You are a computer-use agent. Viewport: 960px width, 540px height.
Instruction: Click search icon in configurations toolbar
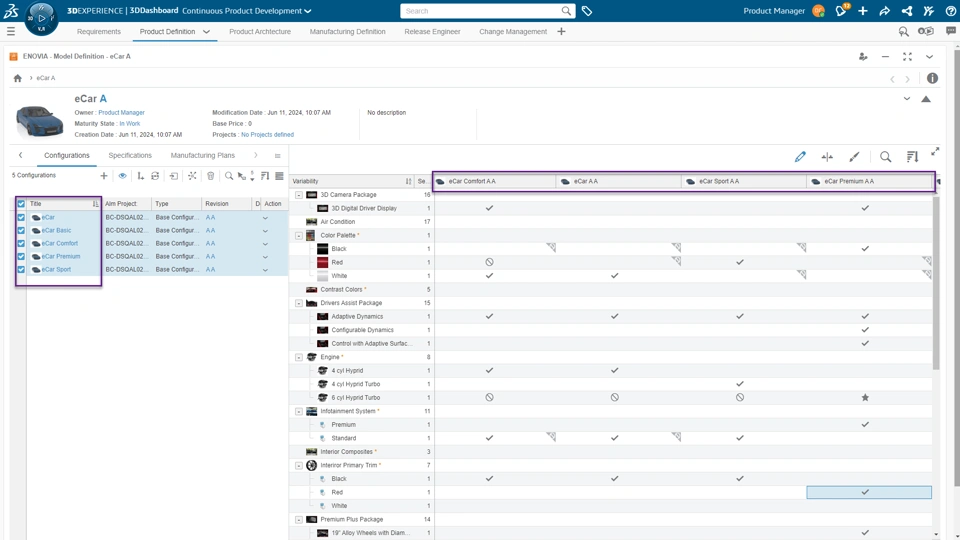pos(228,176)
